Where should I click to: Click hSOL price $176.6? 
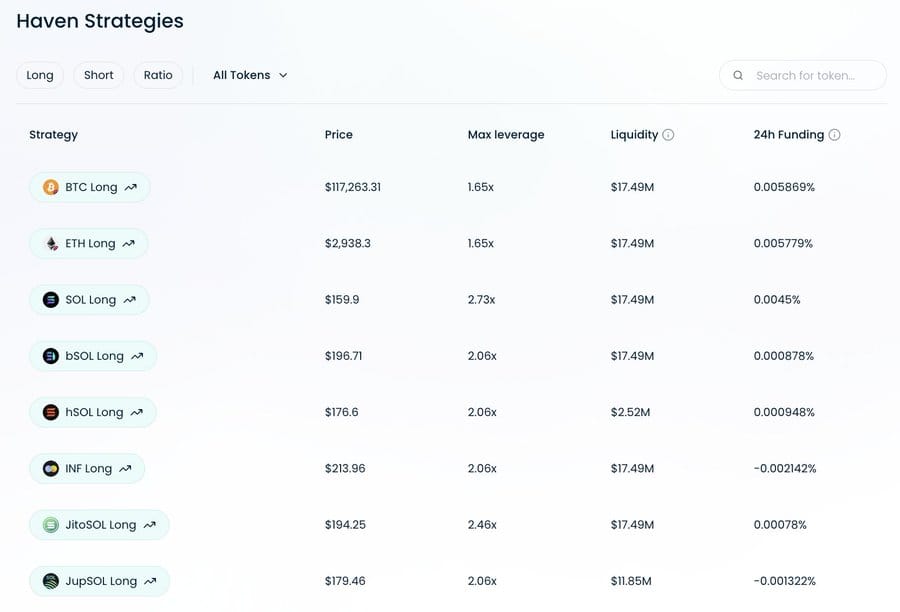click(x=342, y=412)
